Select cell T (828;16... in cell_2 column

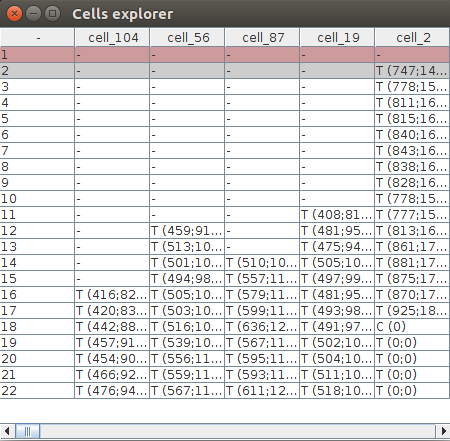pos(412,183)
